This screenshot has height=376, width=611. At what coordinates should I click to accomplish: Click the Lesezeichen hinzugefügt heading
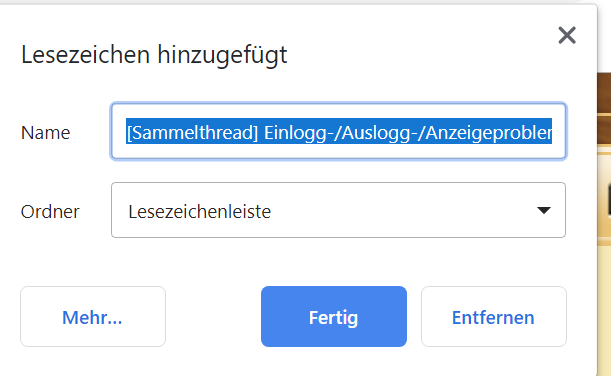click(154, 55)
